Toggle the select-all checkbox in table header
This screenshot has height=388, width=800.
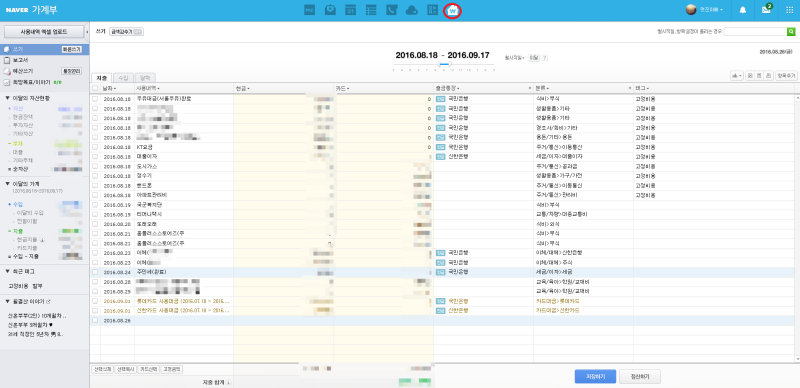point(95,89)
